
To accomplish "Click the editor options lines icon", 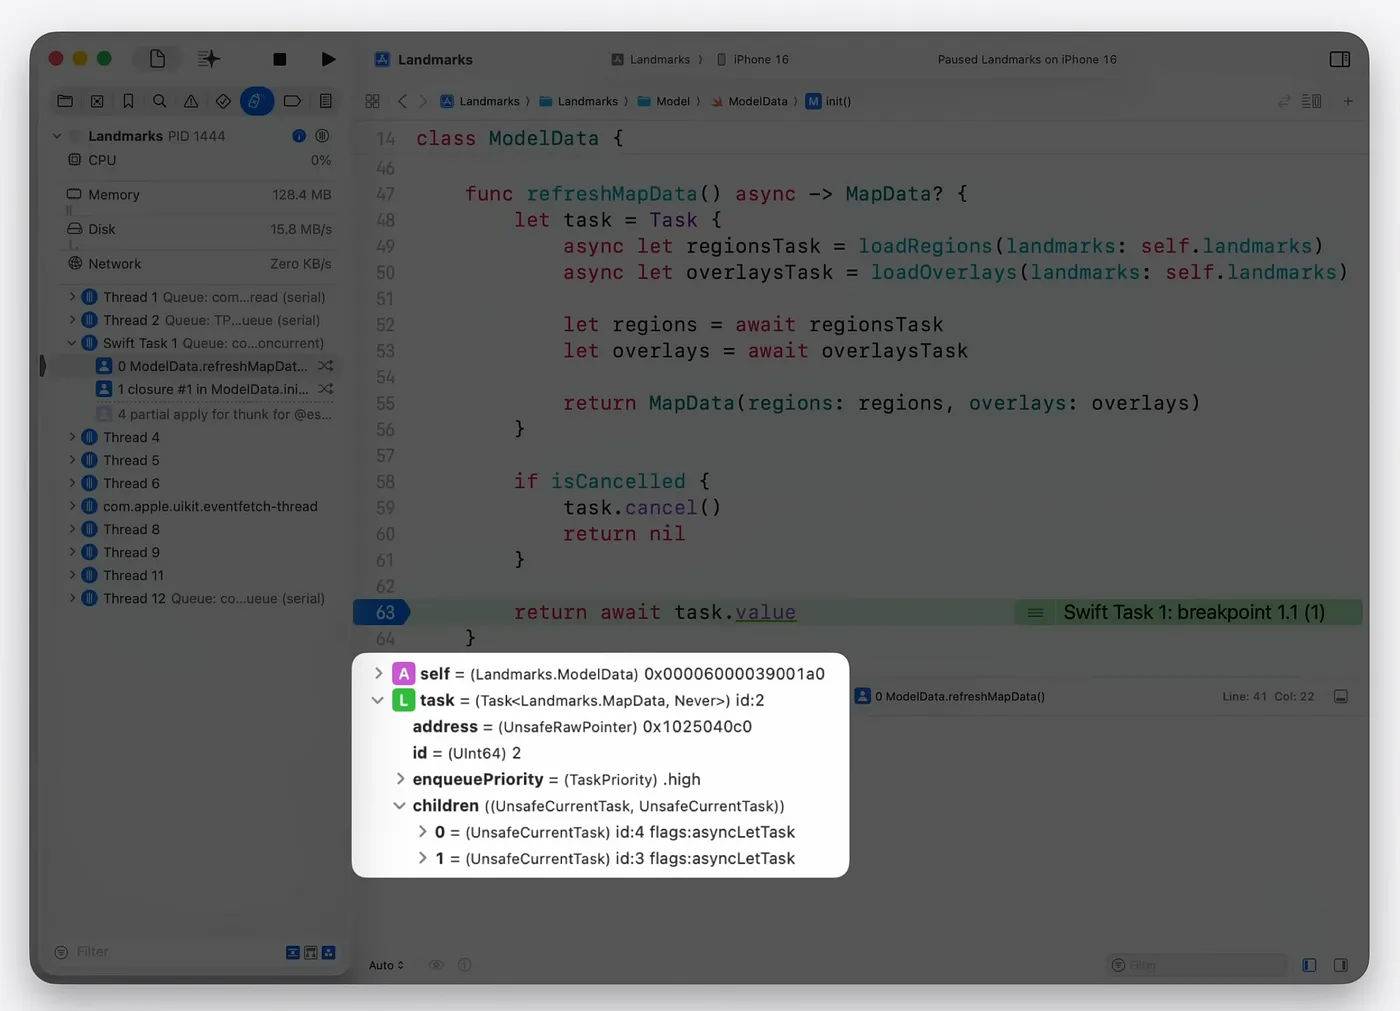I will point(1312,101).
